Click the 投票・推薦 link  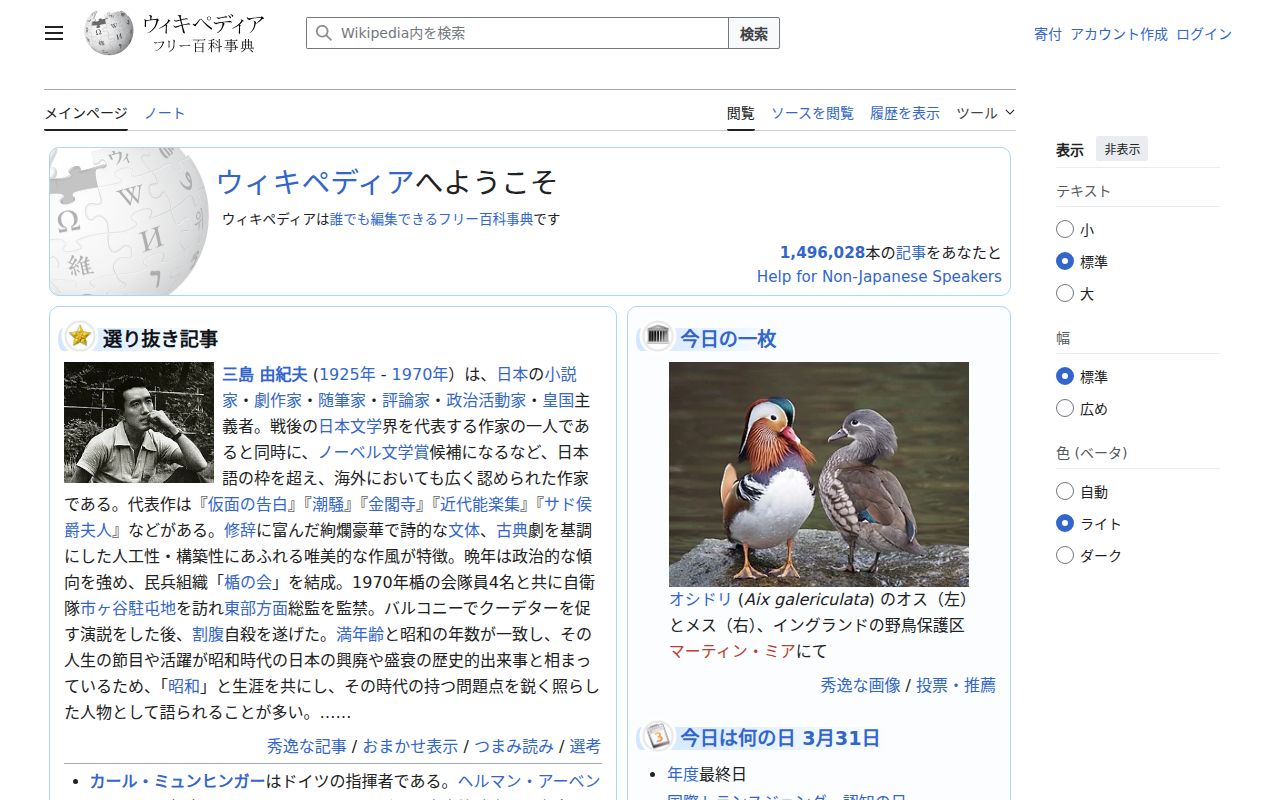tap(956, 685)
